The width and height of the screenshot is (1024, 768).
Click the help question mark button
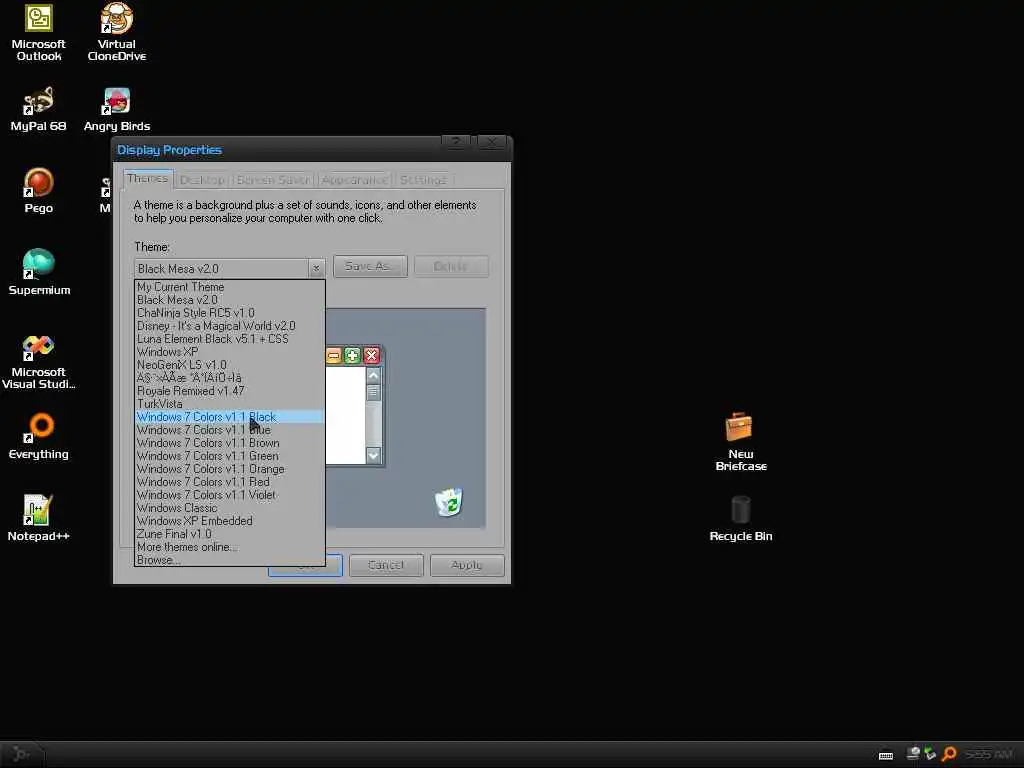tap(456, 142)
